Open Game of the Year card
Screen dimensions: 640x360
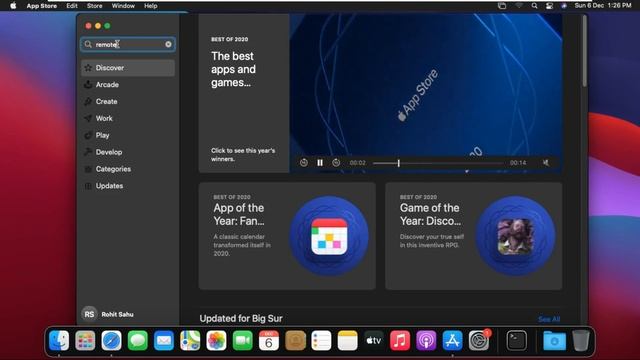tap(473, 236)
